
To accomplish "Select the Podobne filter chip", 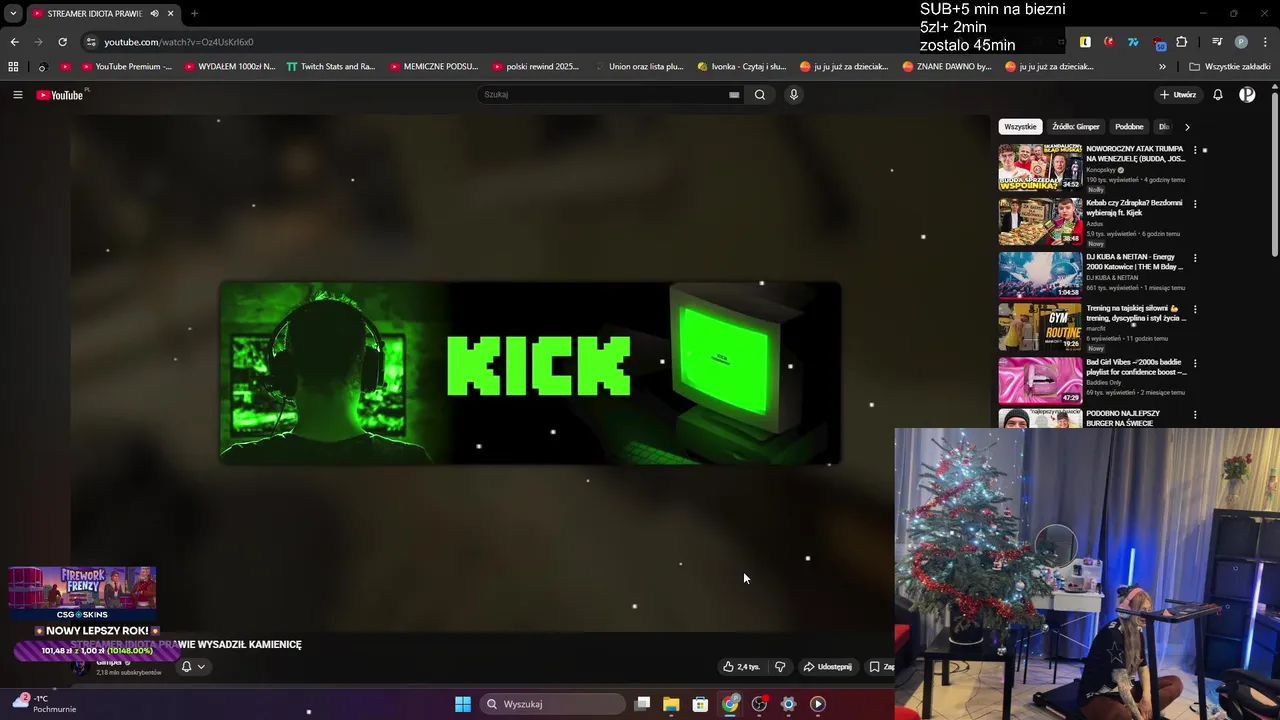I will [x=1129, y=127].
